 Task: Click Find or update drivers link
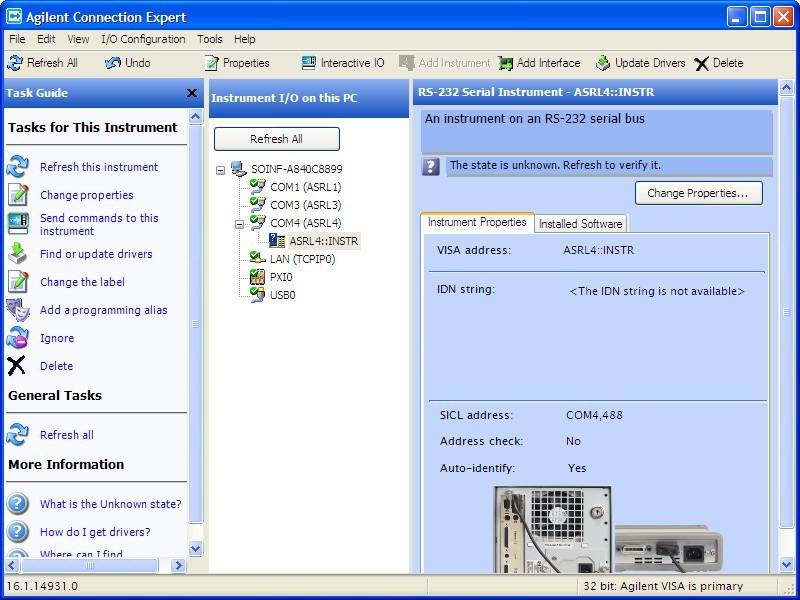[96, 254]
